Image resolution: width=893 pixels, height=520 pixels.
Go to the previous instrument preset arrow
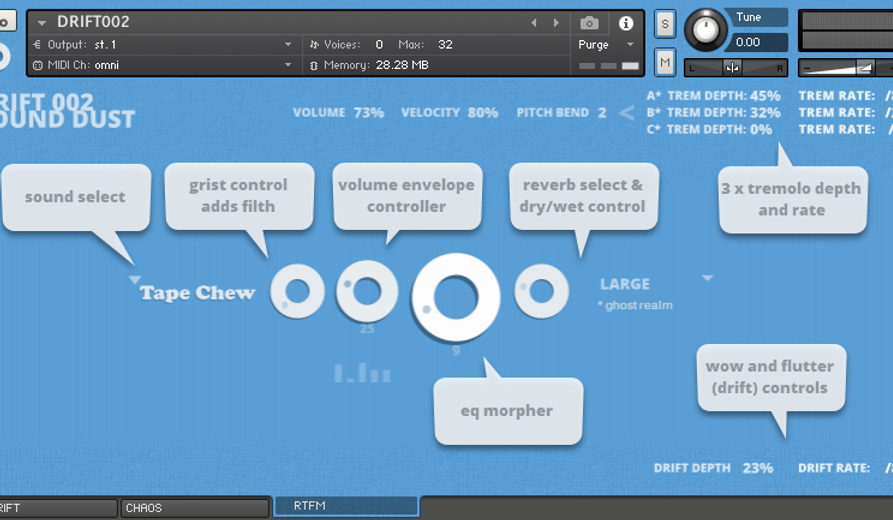tap(534, 23)
